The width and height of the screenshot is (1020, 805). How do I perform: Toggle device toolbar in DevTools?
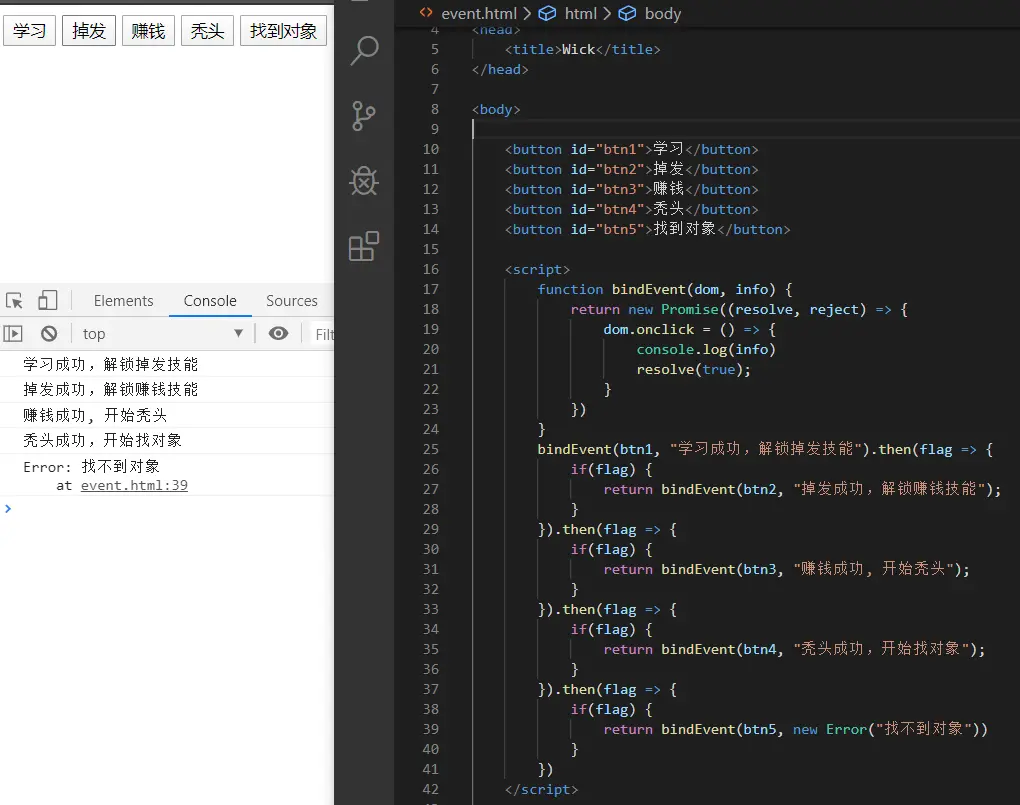[47, 300]
